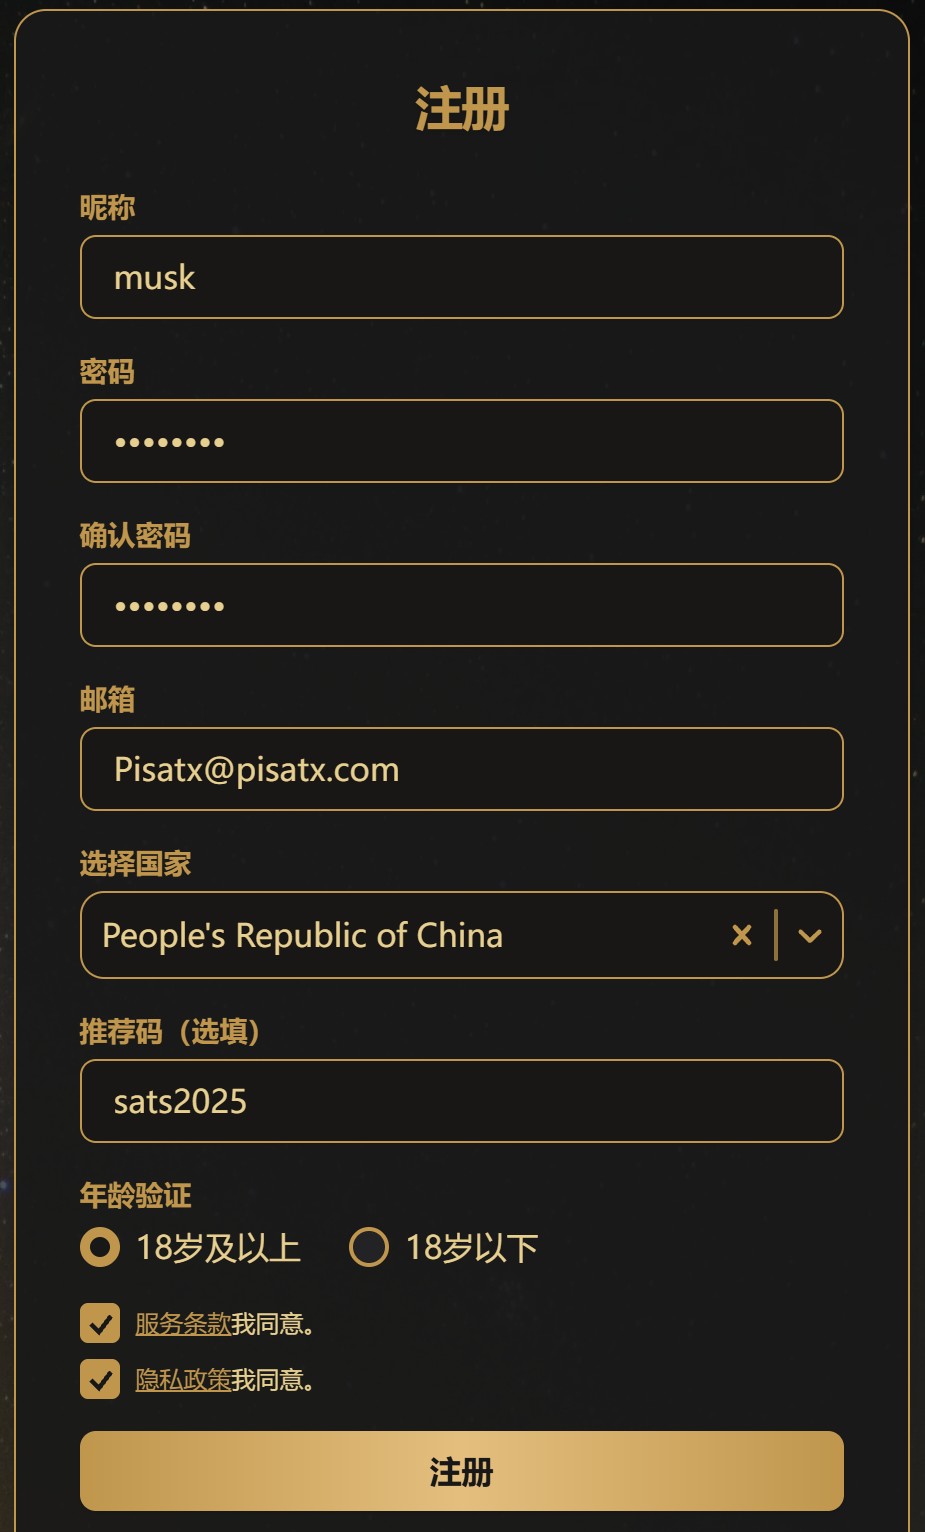Uncheck the 隐私政策 agreement checkbox
This screenshot has height=1532, width=925.
100,1379
